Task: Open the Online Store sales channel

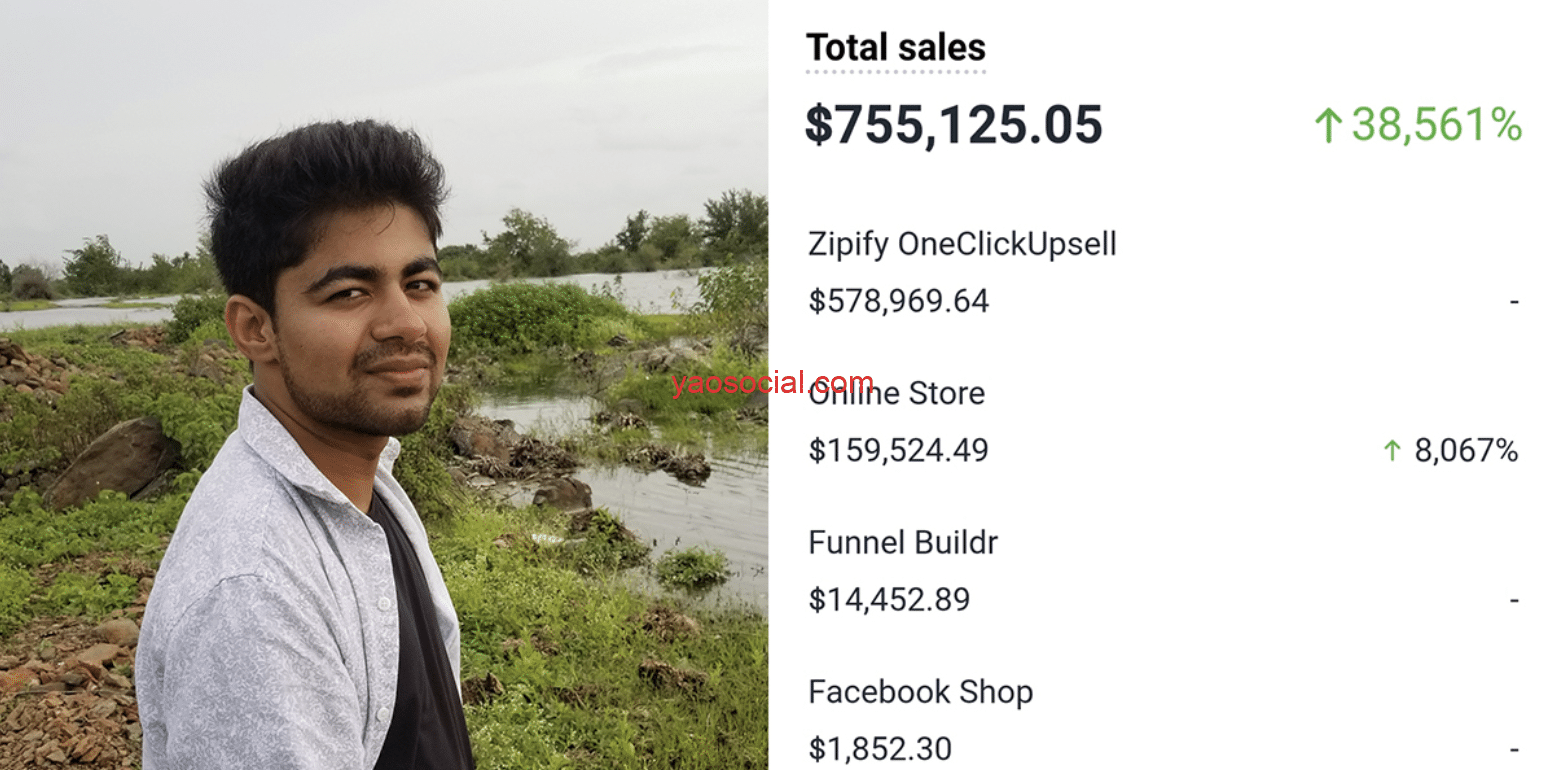Action: (x=896, y=394)
